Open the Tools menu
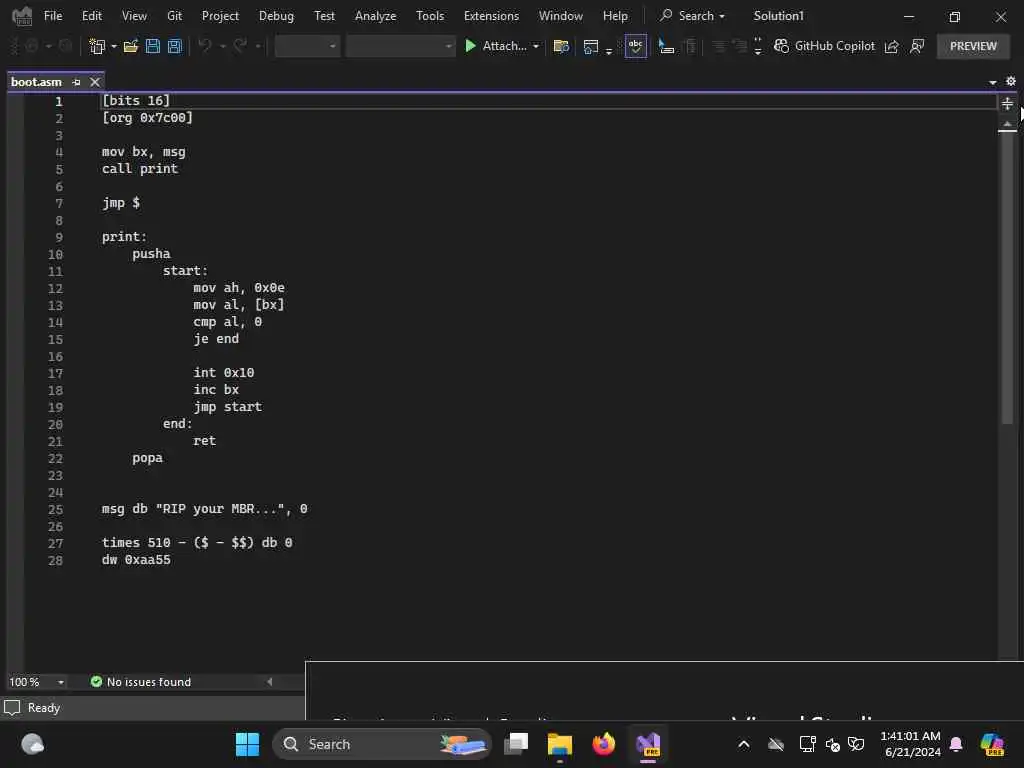 [430, 16]
